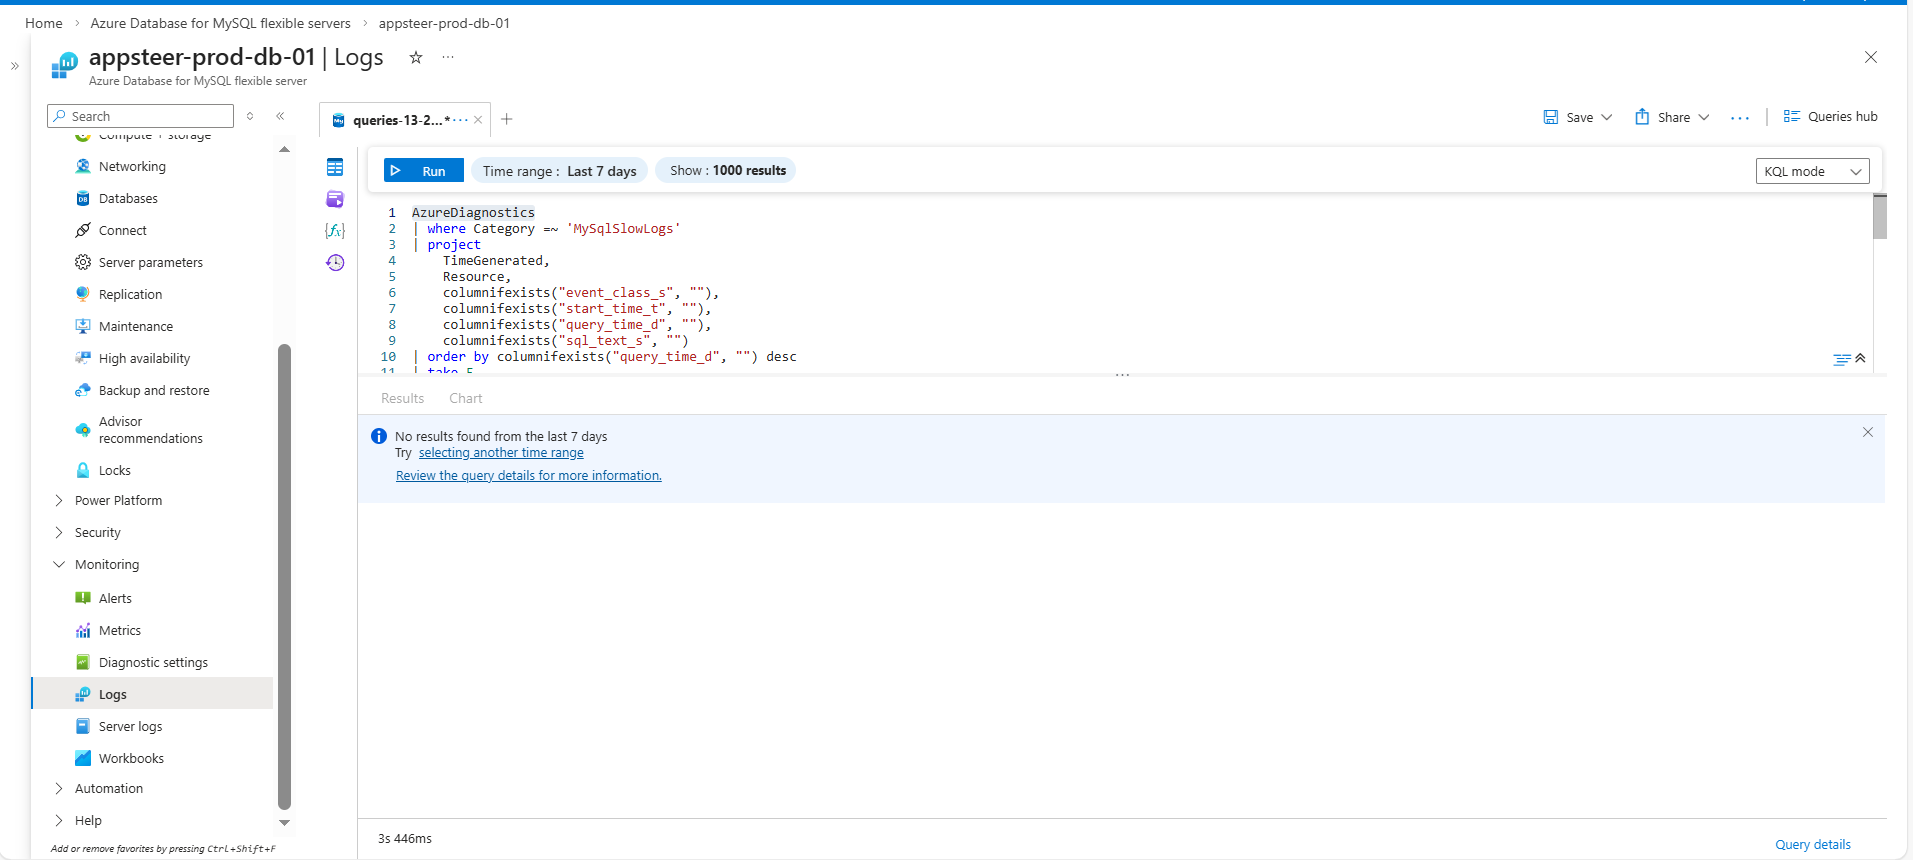Image resolution: width=1913 pixels, height=860 pixels.
Task: Click the Replication globe icon
Action: [x=83, y=294]
